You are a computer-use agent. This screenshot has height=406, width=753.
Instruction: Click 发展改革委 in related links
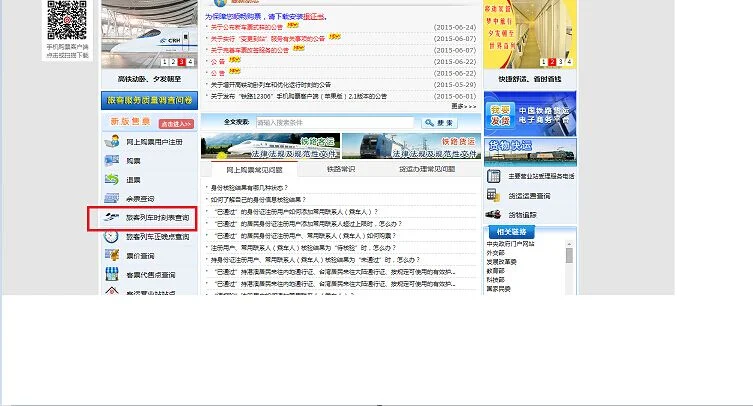(x=501, y=262)
